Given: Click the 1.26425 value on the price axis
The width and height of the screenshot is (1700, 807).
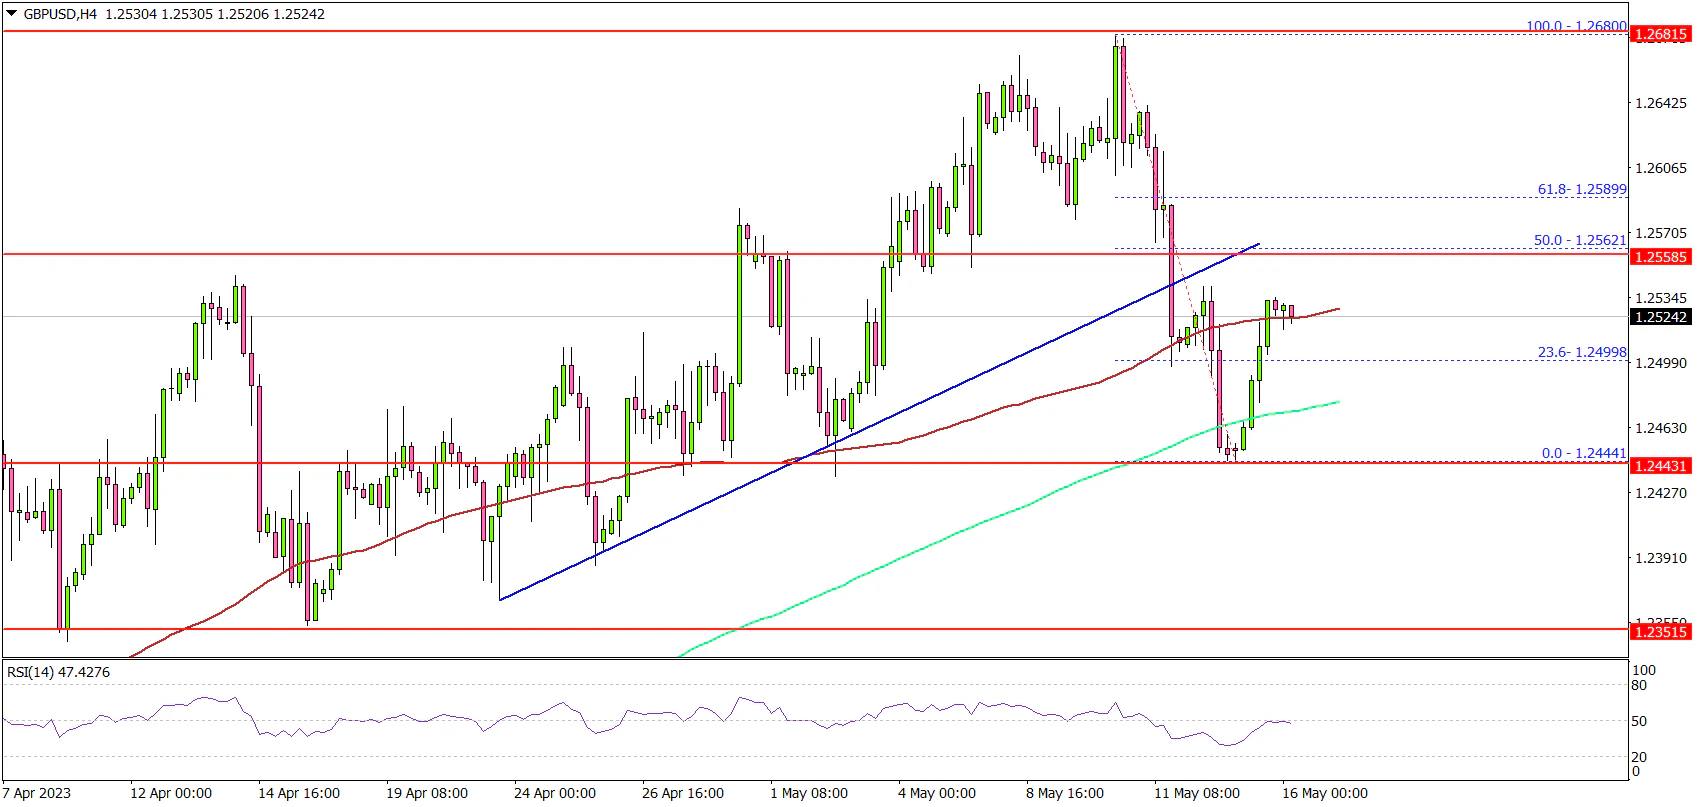Looking at the screenshot, I should (1660, 103).
